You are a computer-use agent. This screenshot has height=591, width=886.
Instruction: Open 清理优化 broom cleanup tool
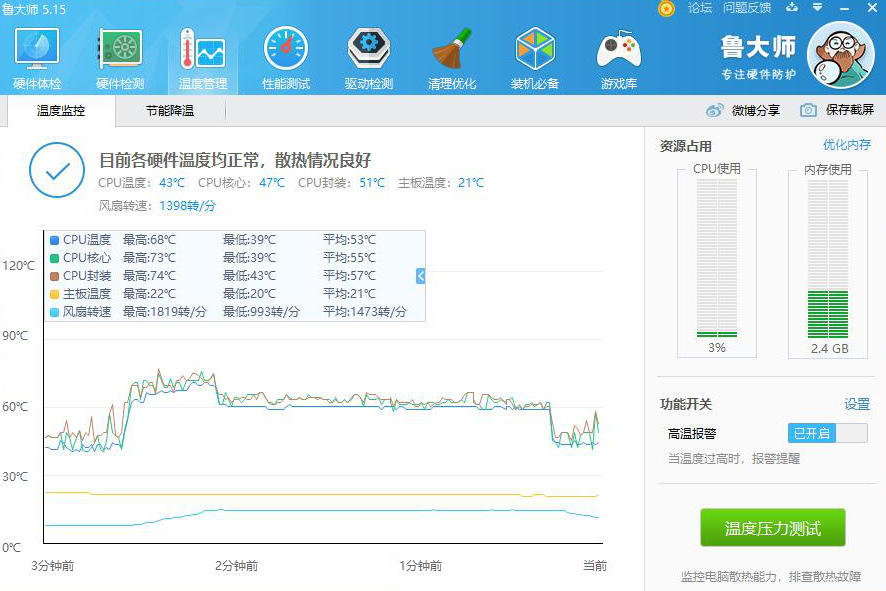coord(452,58)
